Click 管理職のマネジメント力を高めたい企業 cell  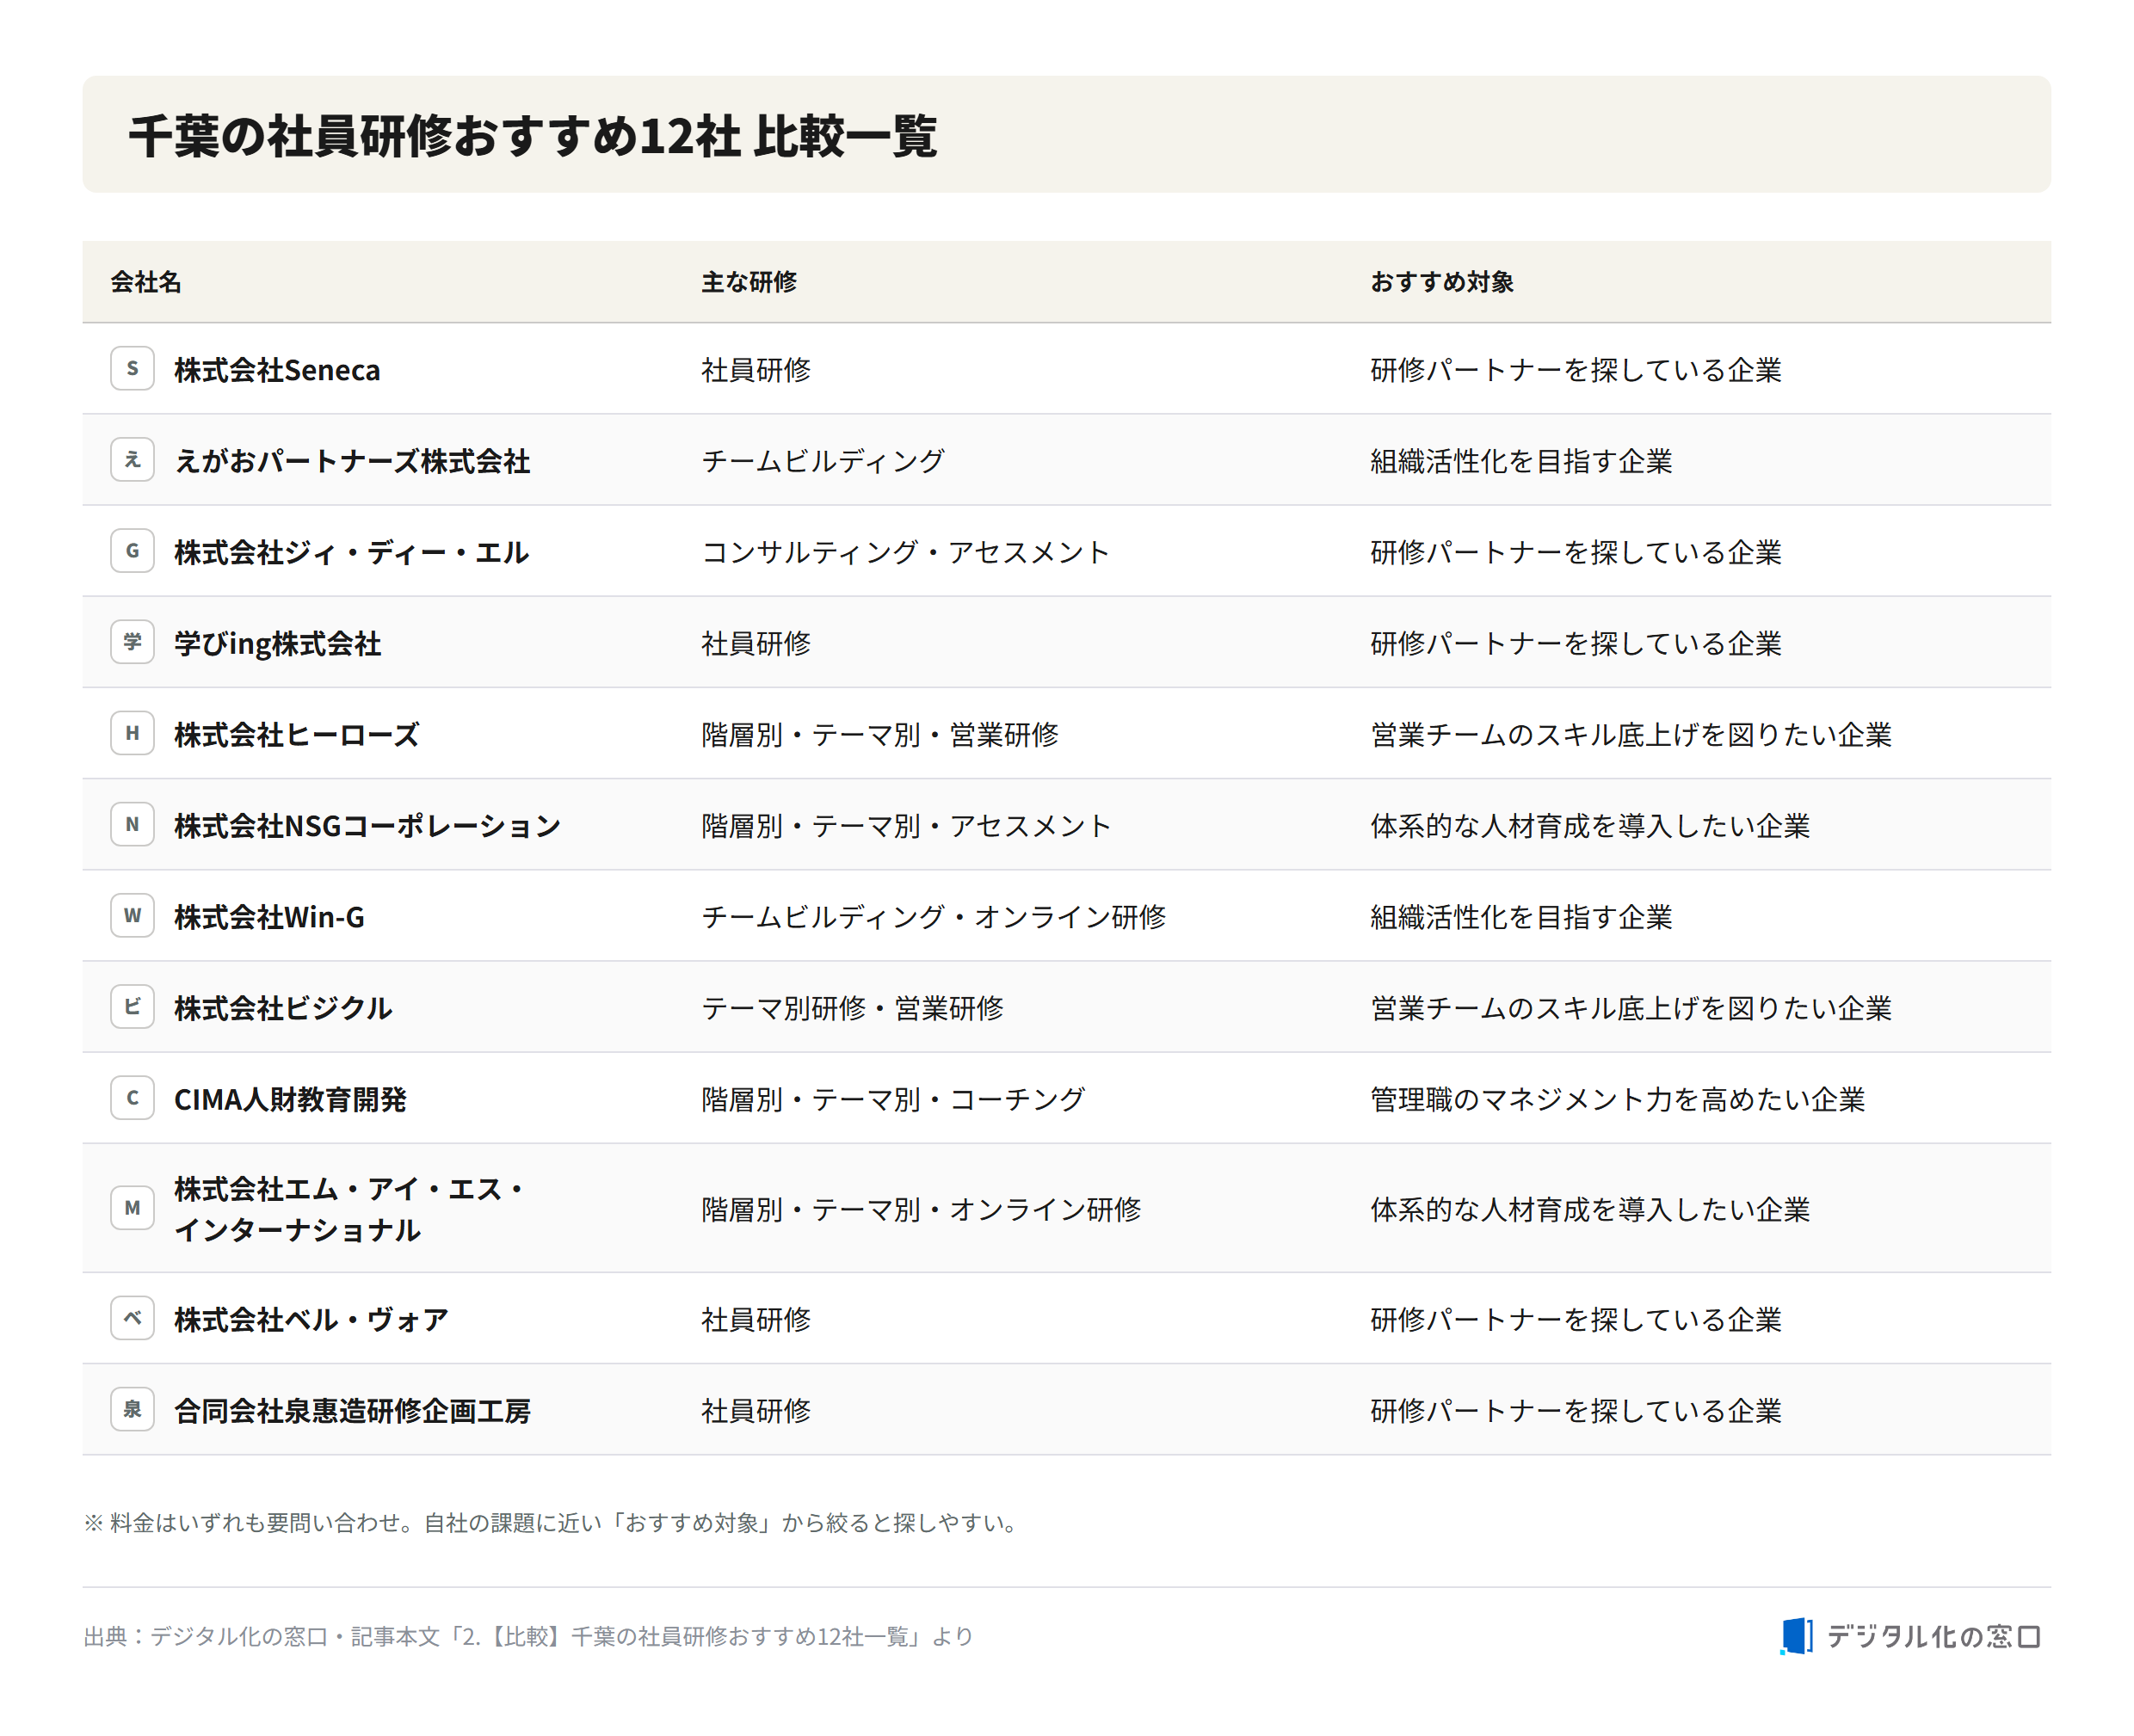1618,1100
